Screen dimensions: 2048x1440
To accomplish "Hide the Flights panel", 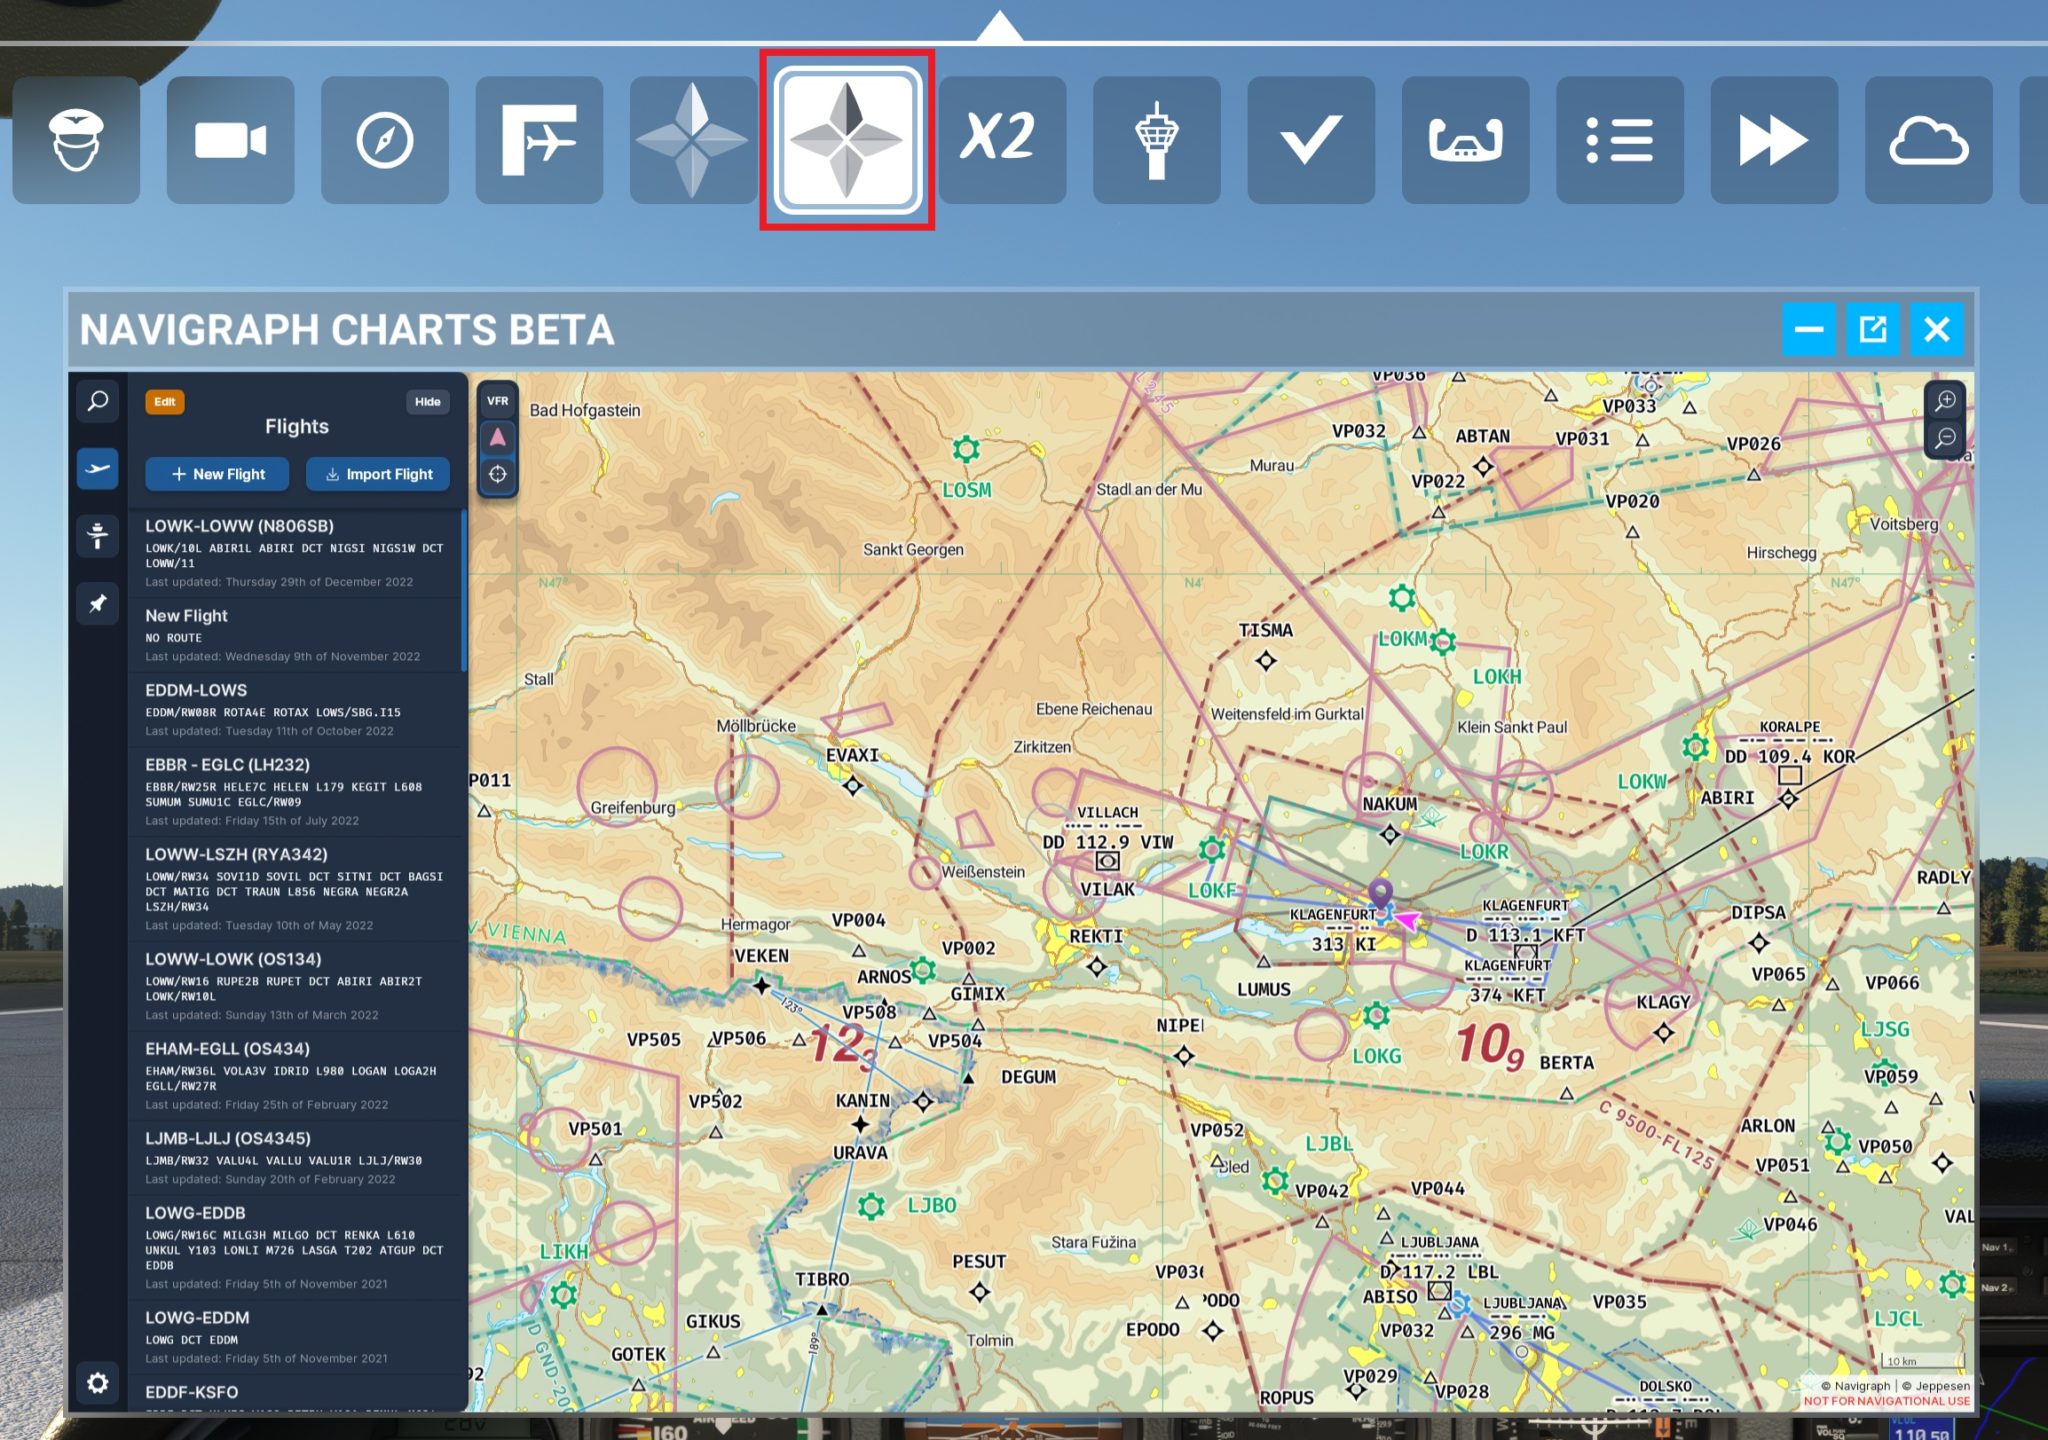I will coord(428,402).
